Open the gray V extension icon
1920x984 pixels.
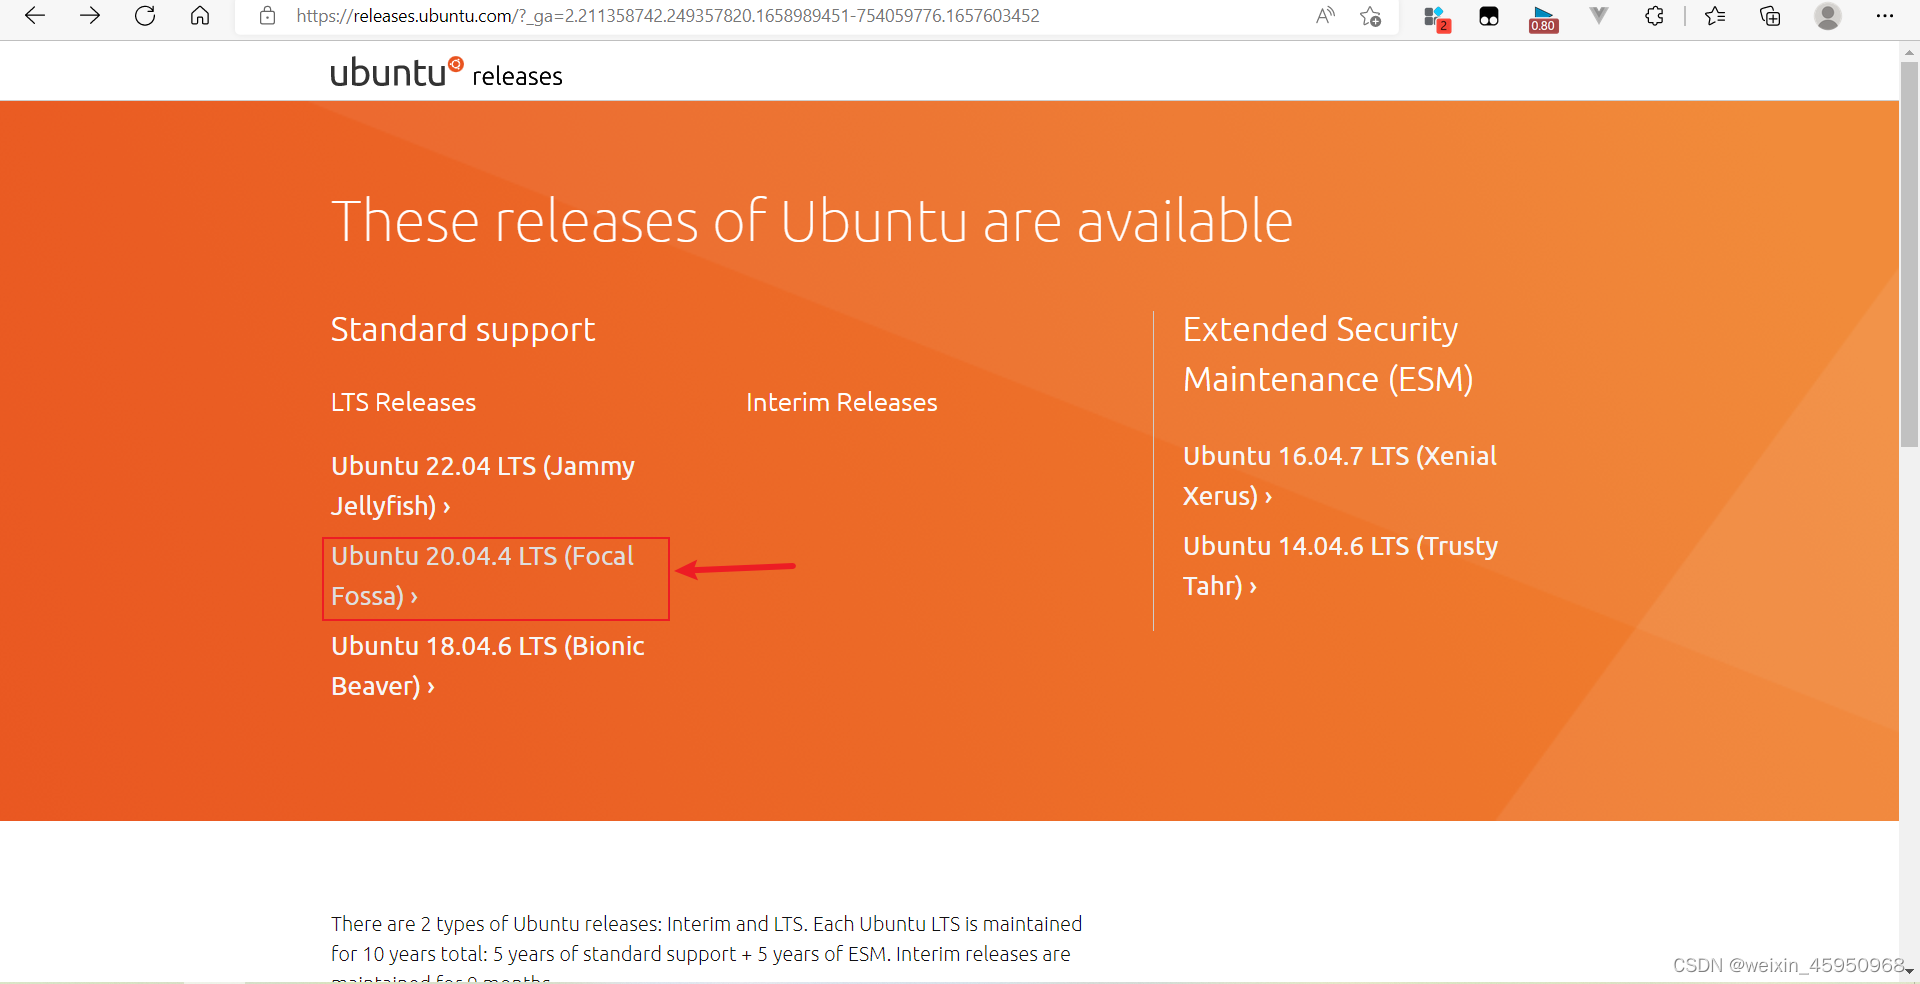pyautogui.click(x=1599, y=15)
